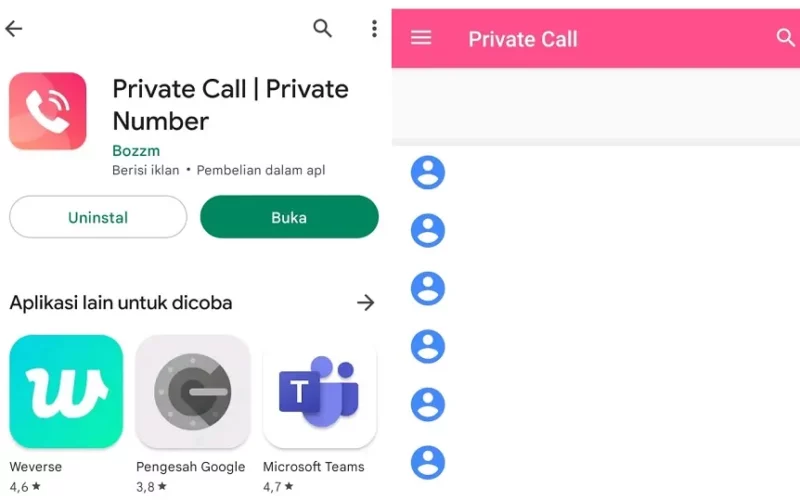This screenshot has width=800, height=500.
Task: Open the Bozzm developer page
Action: tap(136, 151)
